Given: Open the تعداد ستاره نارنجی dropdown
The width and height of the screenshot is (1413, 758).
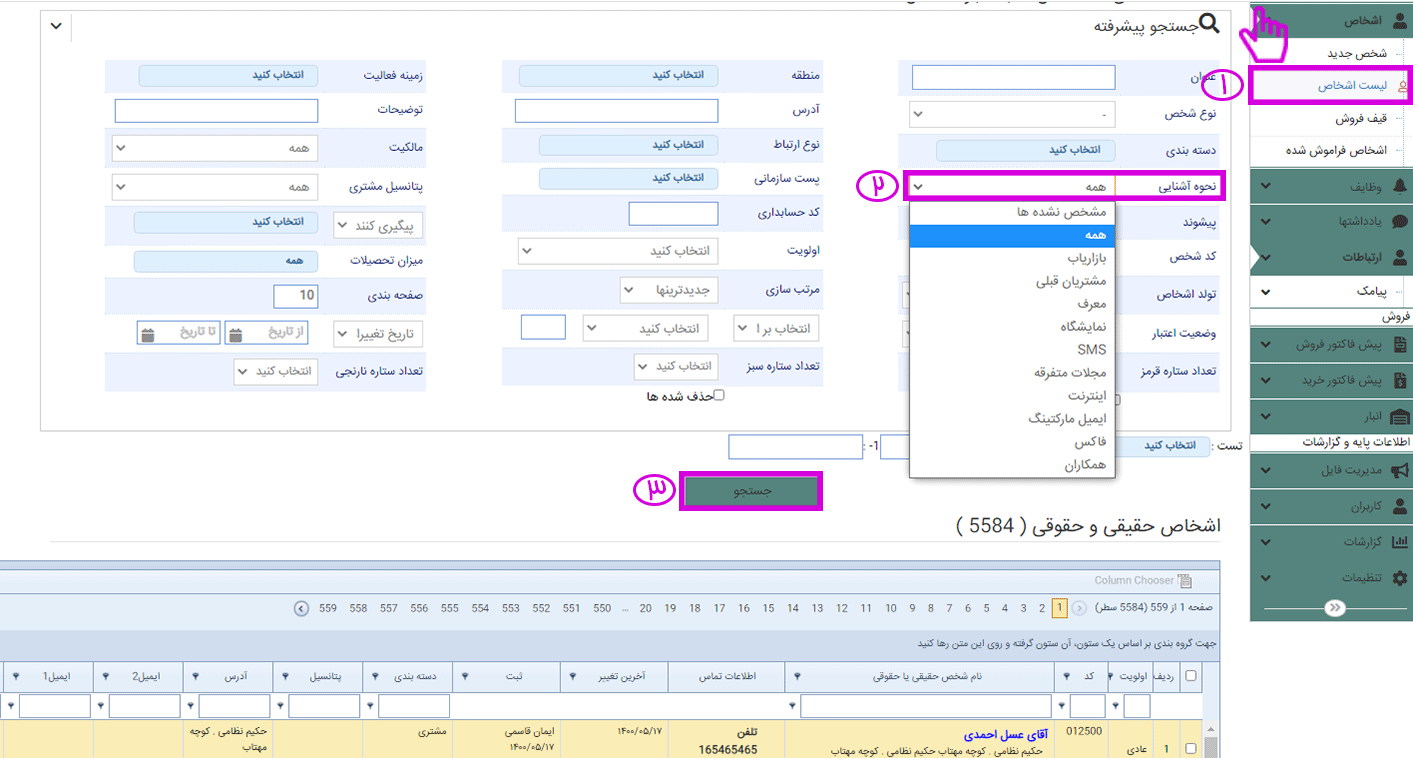Looking at the screenshot, I should click(x=276, y=371).
